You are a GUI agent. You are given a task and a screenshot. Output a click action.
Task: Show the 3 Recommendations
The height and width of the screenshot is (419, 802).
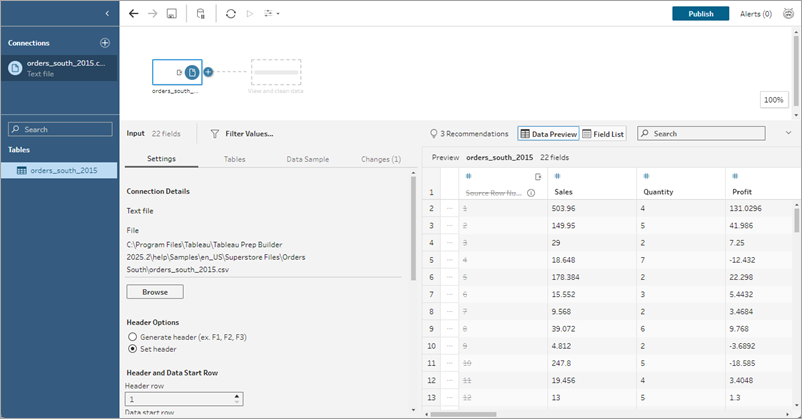click(x=469, y=134)
